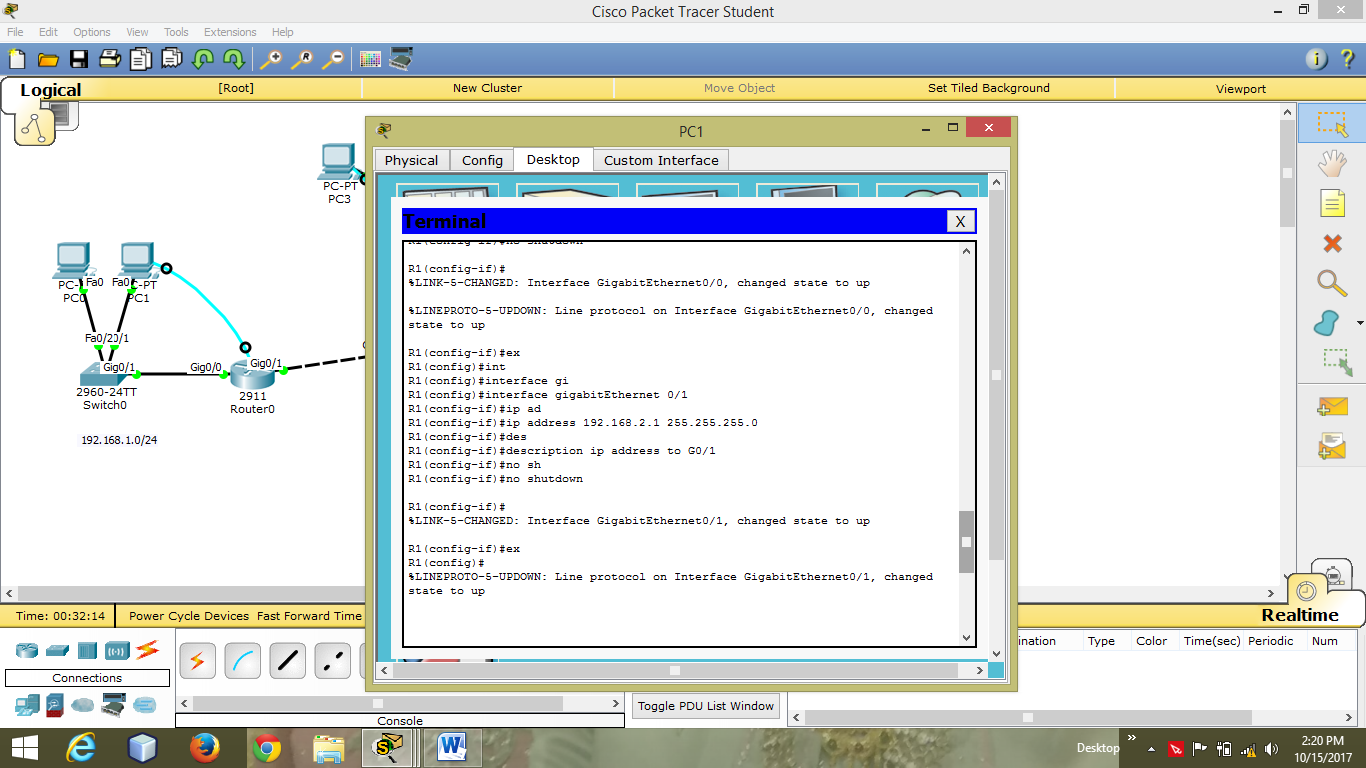Open Firefox from the taskbar
1366x768 pixels.
click(205, 747)
